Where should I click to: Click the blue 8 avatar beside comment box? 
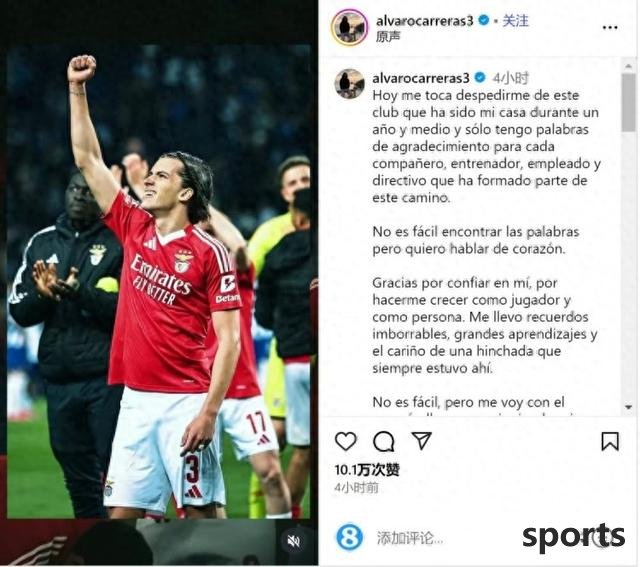coord(349,536)
